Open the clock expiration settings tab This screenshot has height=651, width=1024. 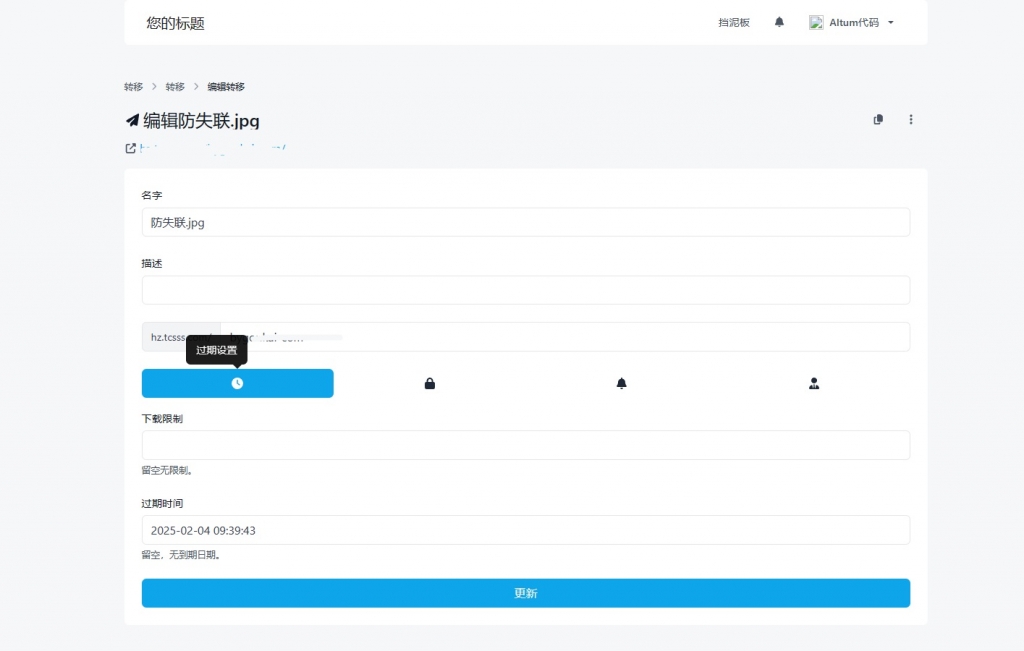coord(237,383)
